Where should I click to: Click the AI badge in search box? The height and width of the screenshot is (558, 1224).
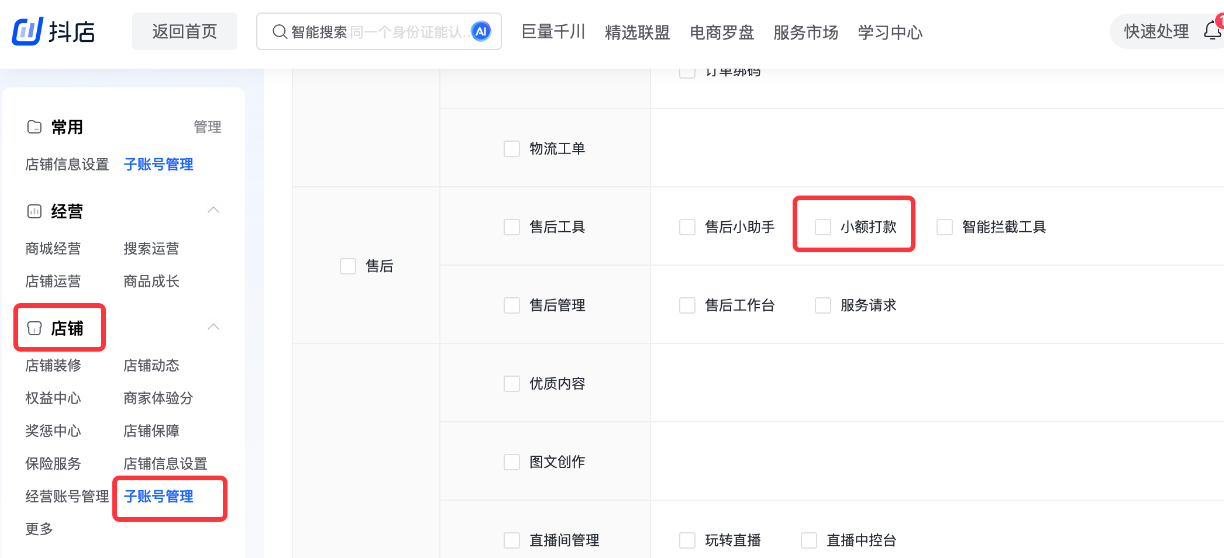coord(482,32)
